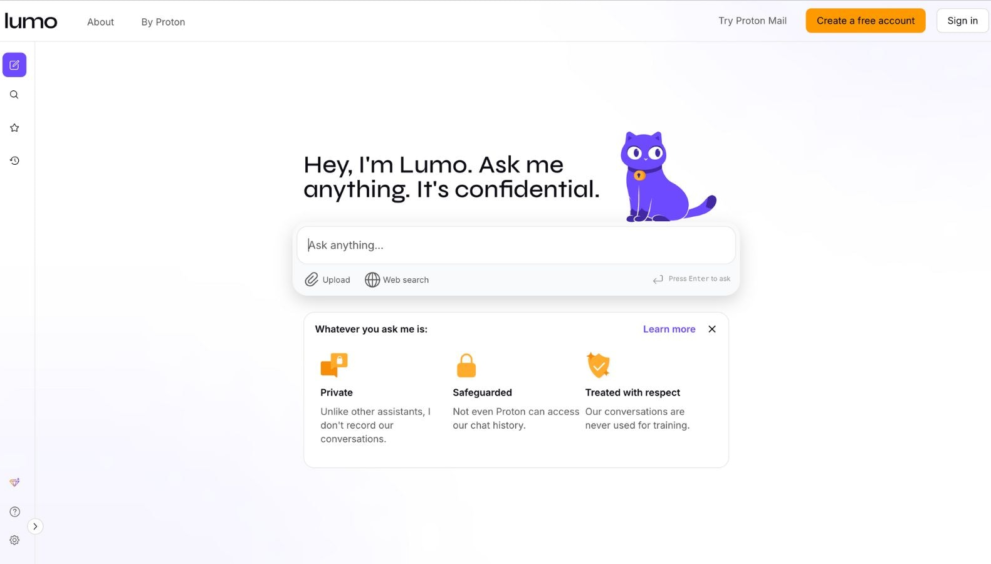Click the paperclip Upload icon
991x564 pixels.
pos(312,279)
